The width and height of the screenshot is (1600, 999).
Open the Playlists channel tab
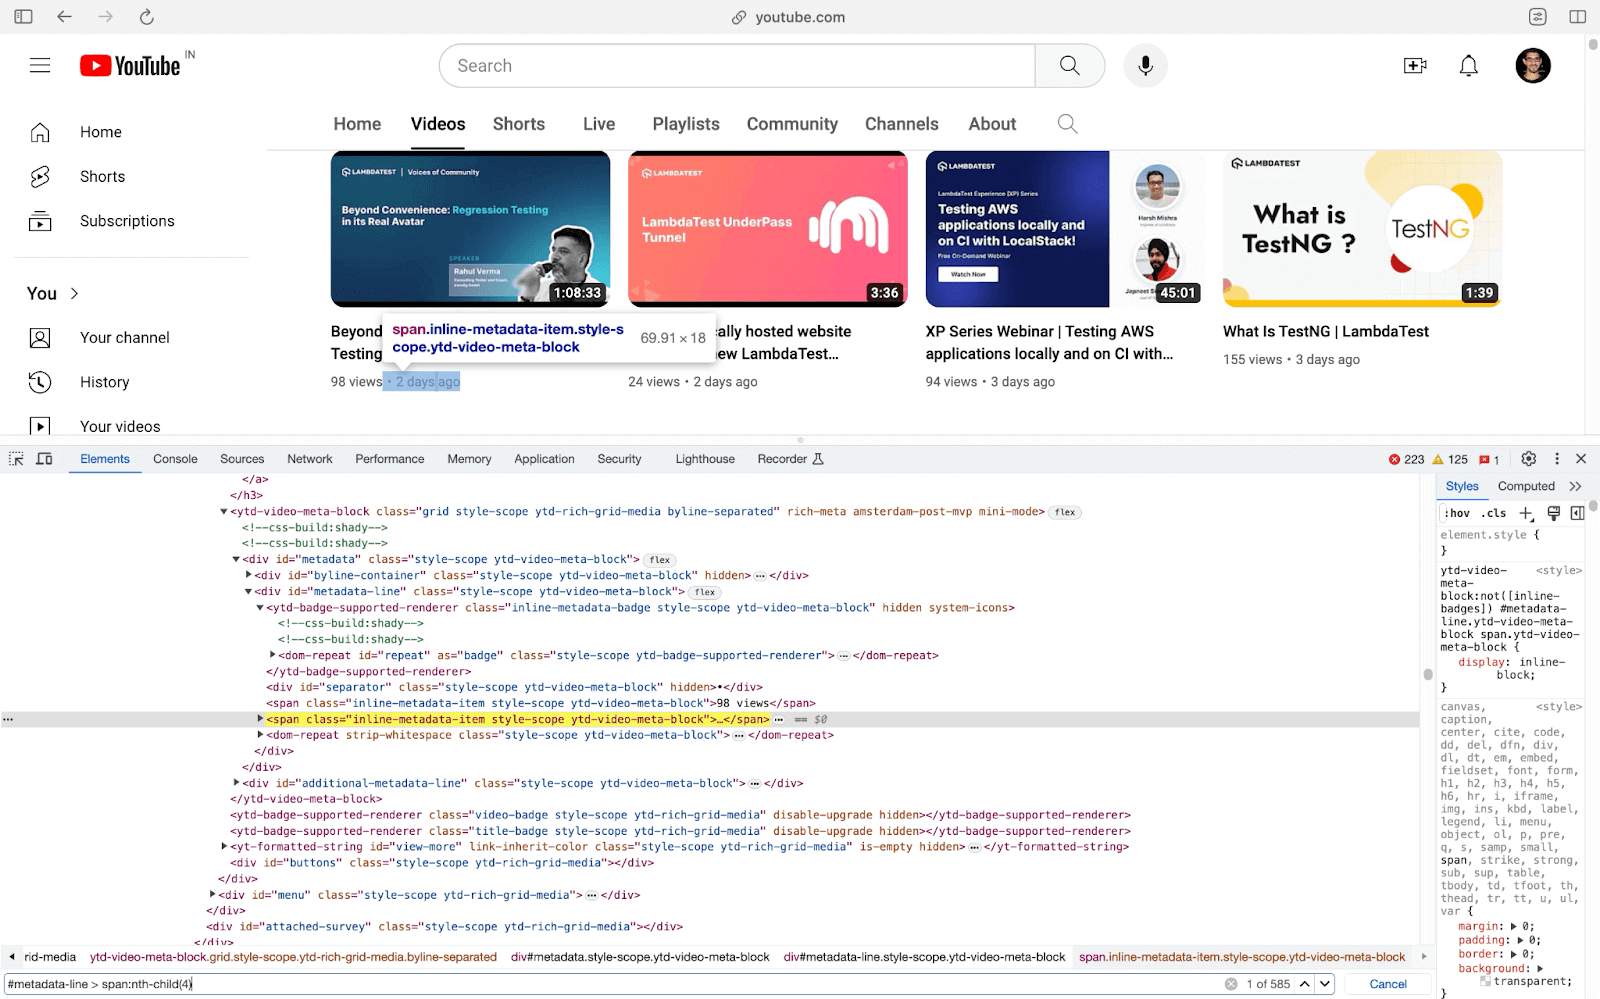685,124
